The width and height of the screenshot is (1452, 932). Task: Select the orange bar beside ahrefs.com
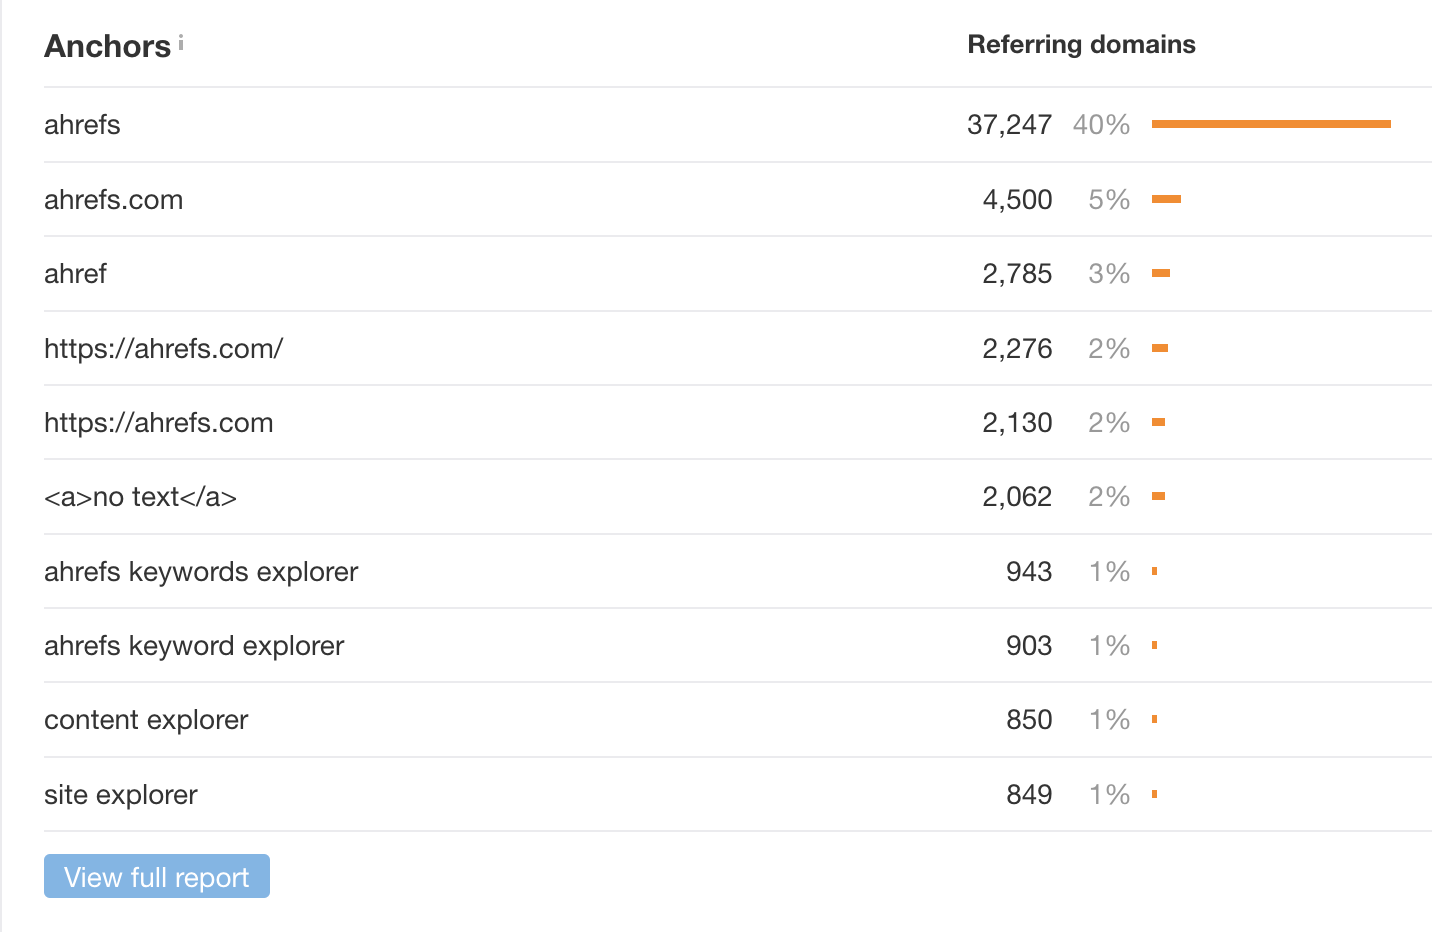(x=1168, y=199)
